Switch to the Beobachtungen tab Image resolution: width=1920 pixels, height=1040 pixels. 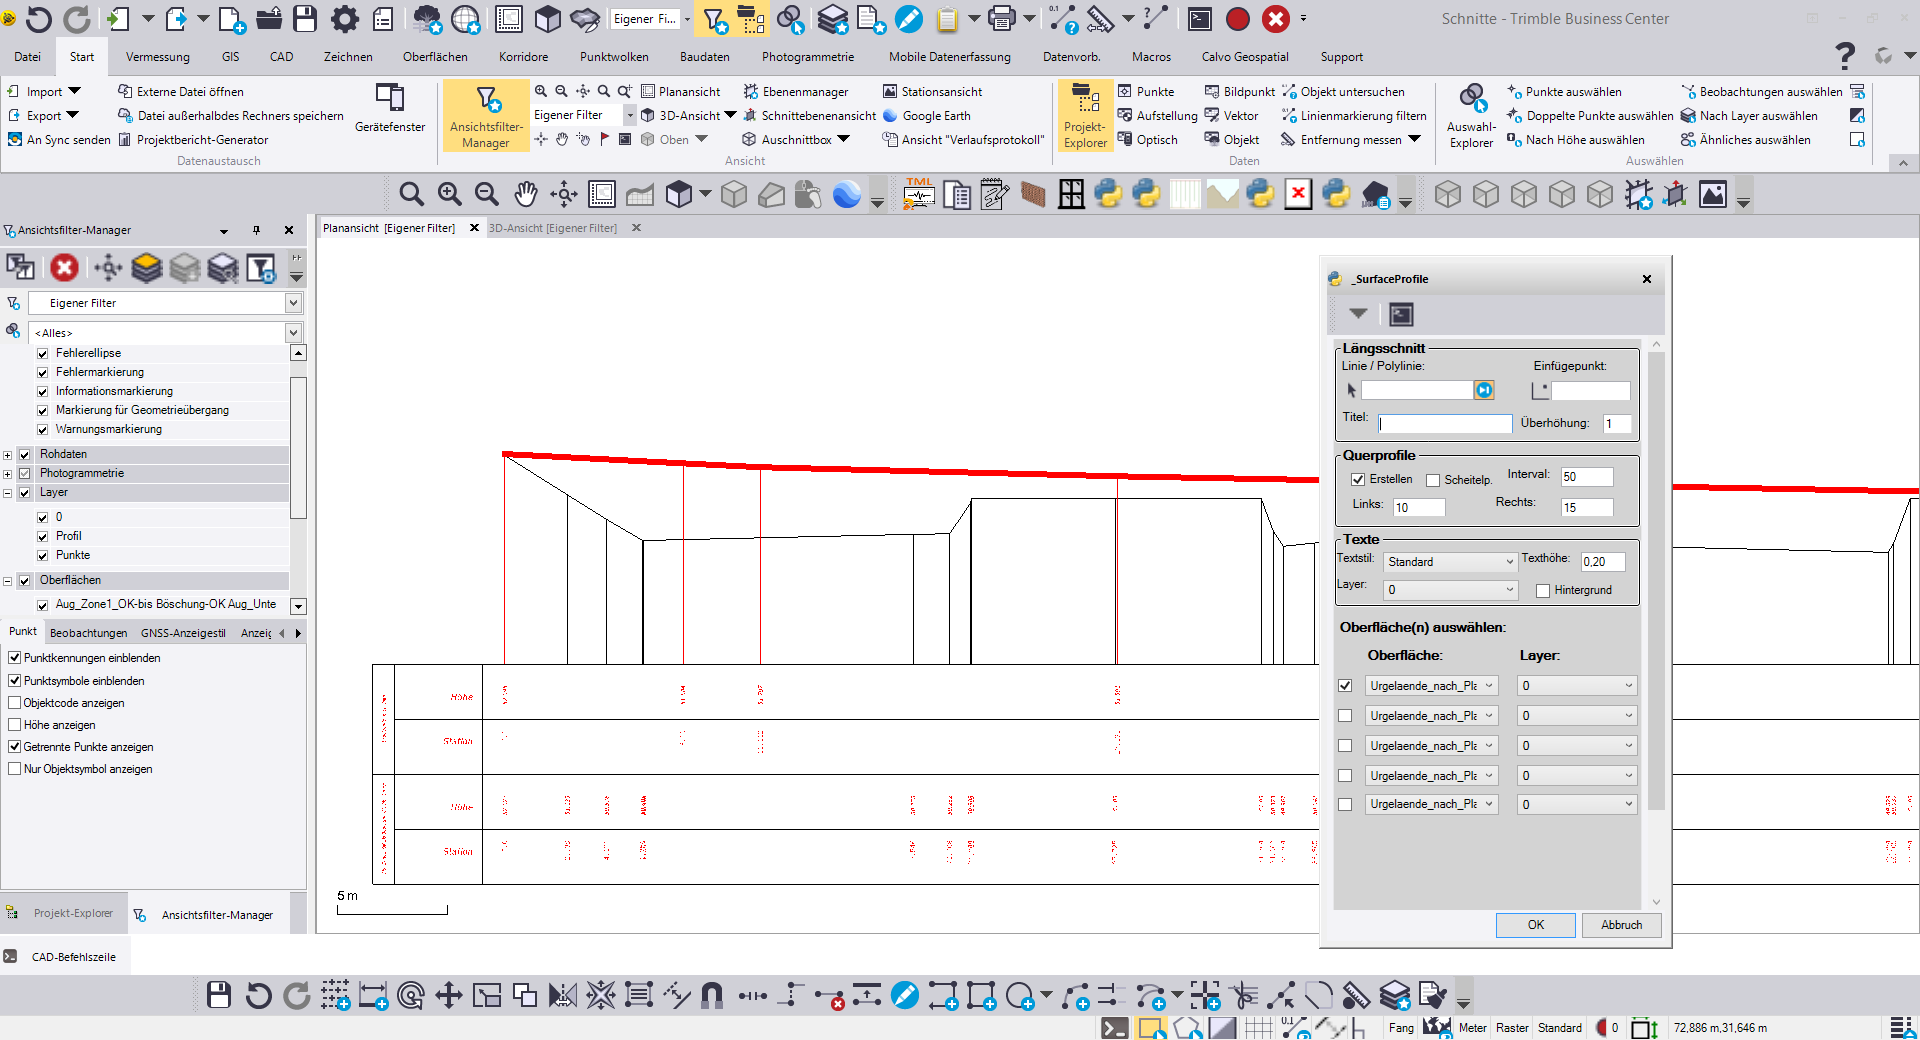tap(89, 633)
